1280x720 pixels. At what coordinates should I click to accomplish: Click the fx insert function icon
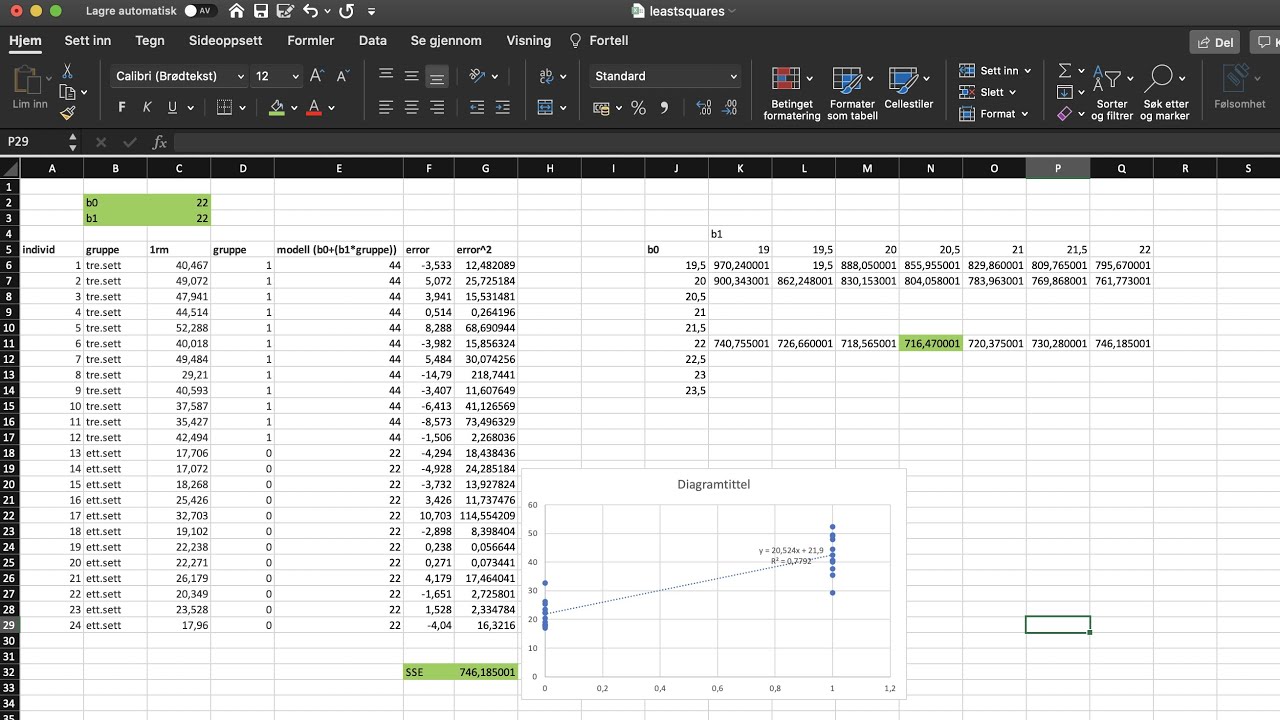(x=160, y=143)
